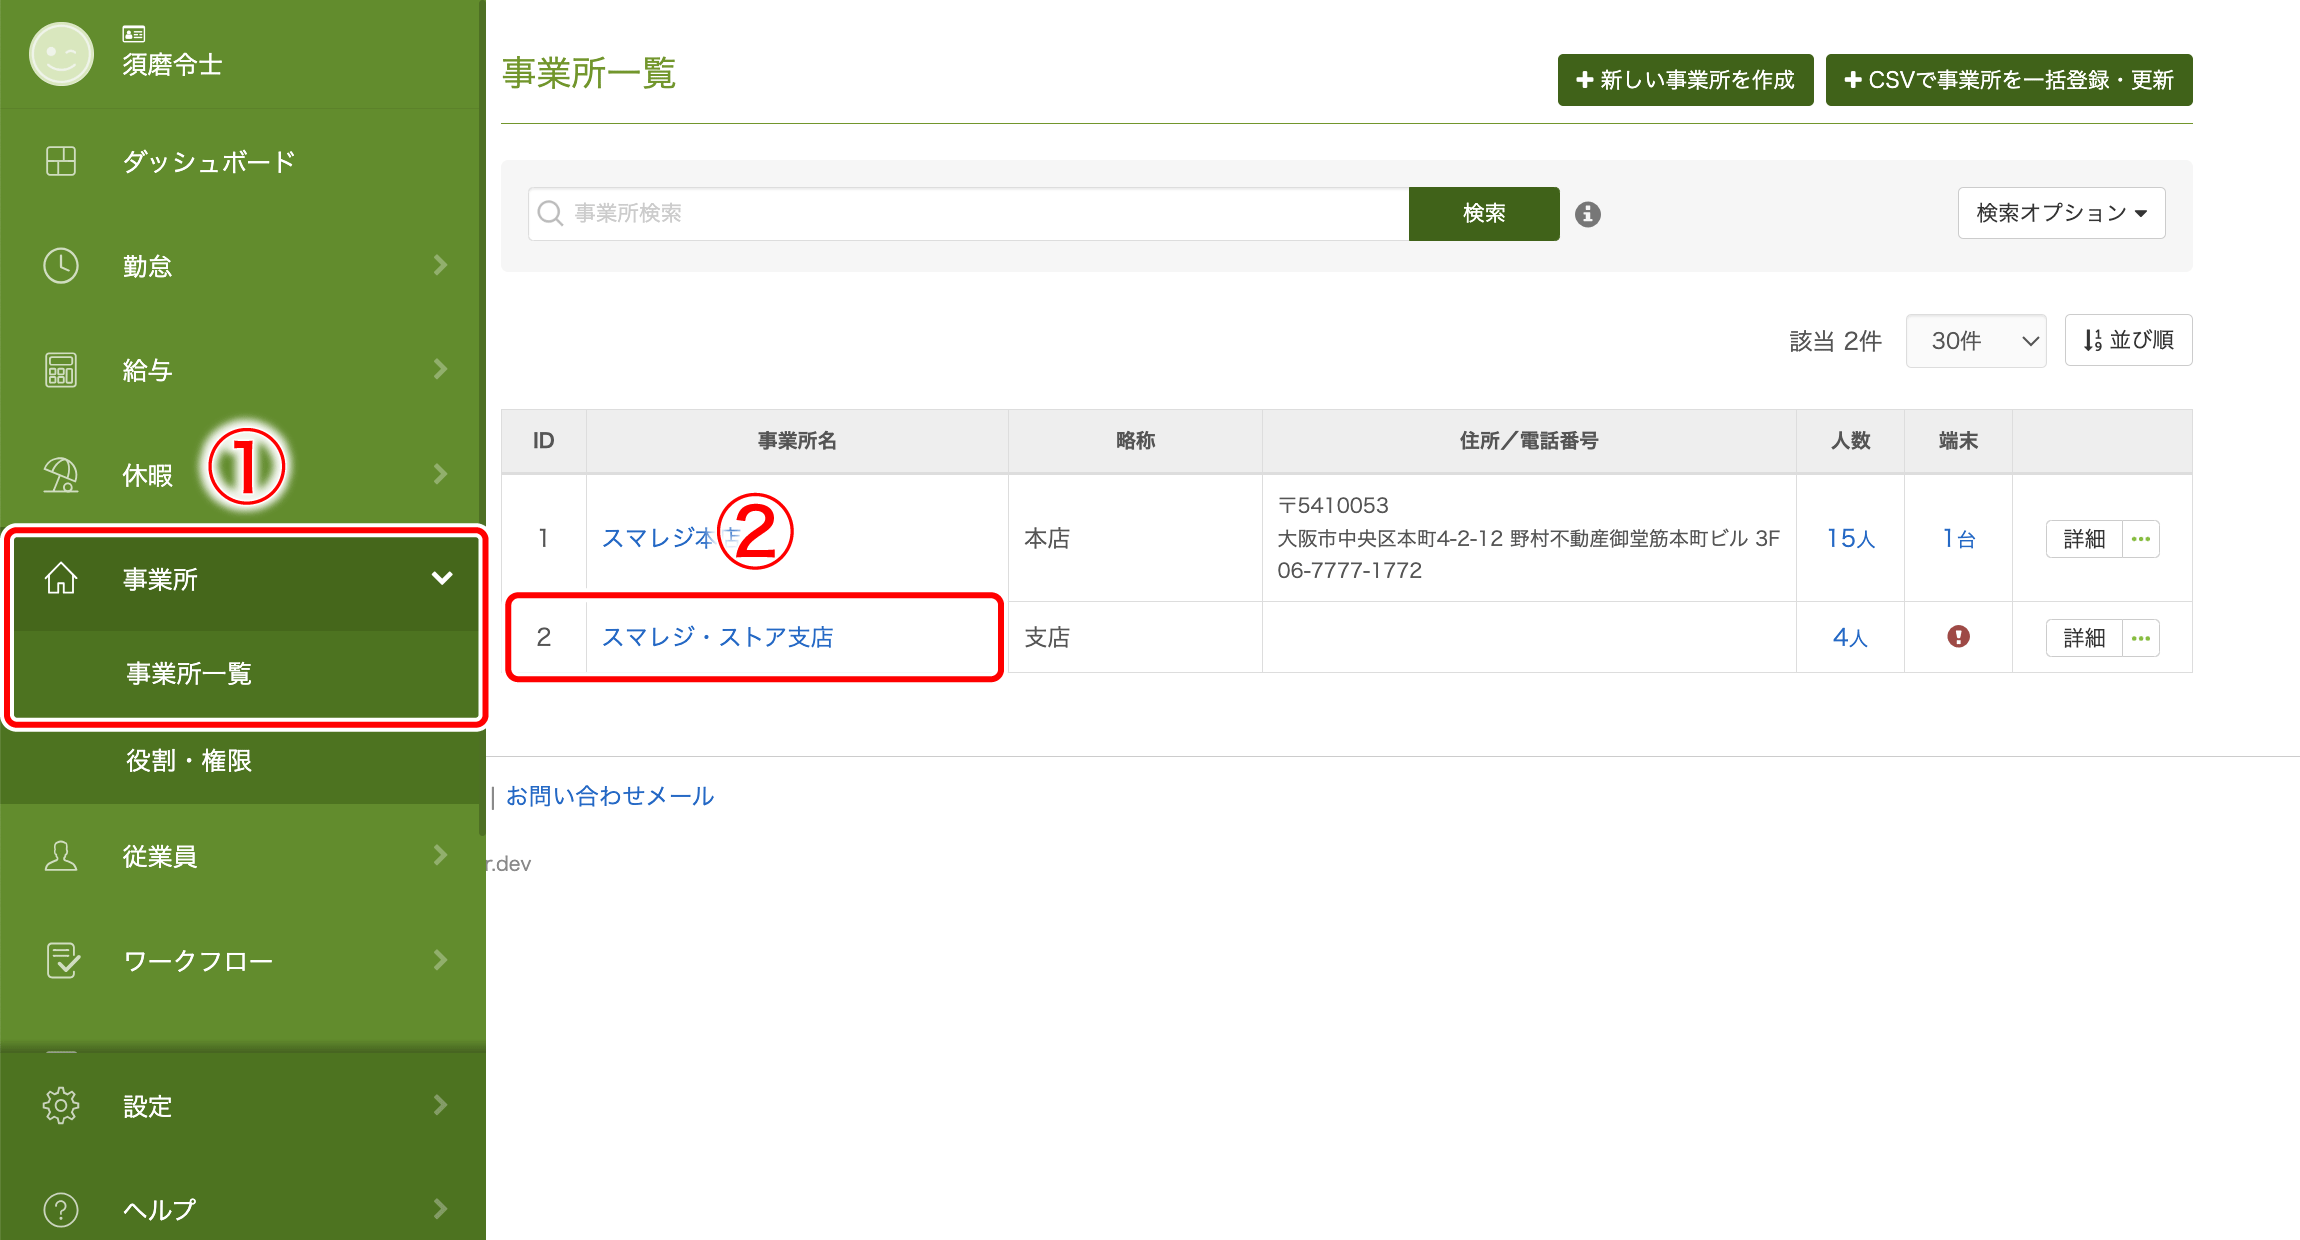The width and height of the screenshot is (2300, 1240).
Task: Expand the ヘルプ menu chevron
Action: pyautogui.click(x=440, y=1209)
